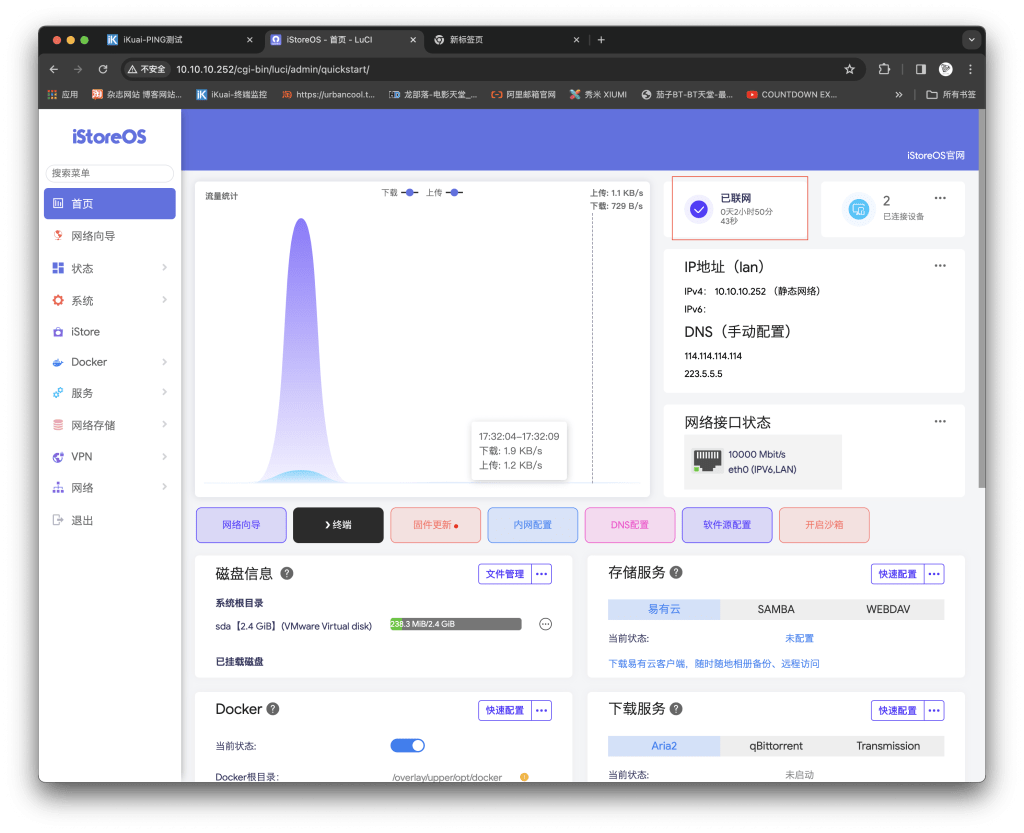Click help icon beside 下载服务
This screenshot has width=1024, height=833.
click(x=678, y=709)
